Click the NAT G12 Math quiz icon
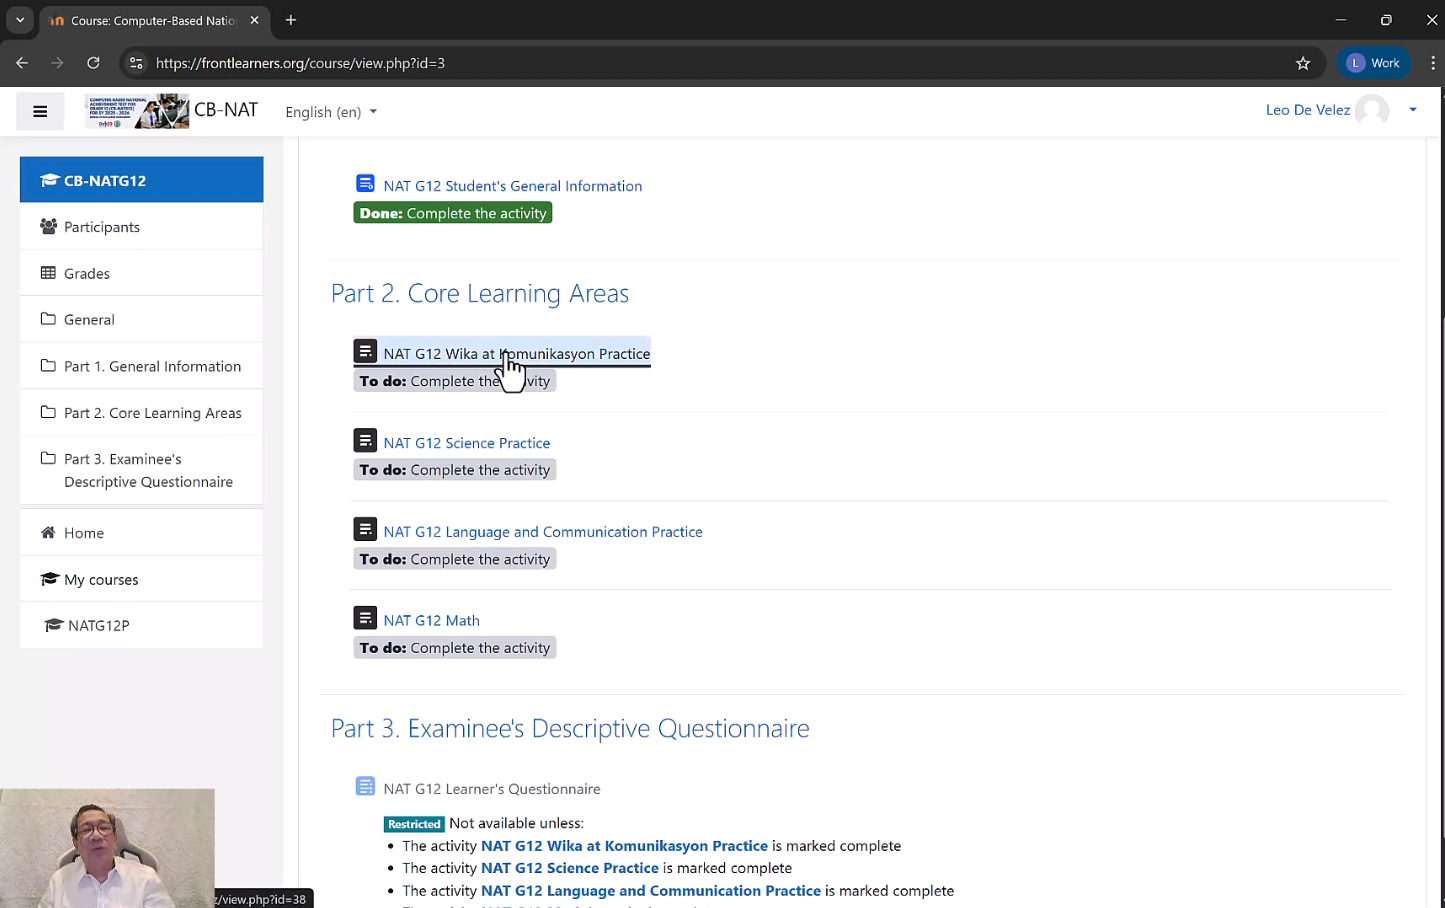This screenshot has width=1445, height=908. [x=365, y=619]
